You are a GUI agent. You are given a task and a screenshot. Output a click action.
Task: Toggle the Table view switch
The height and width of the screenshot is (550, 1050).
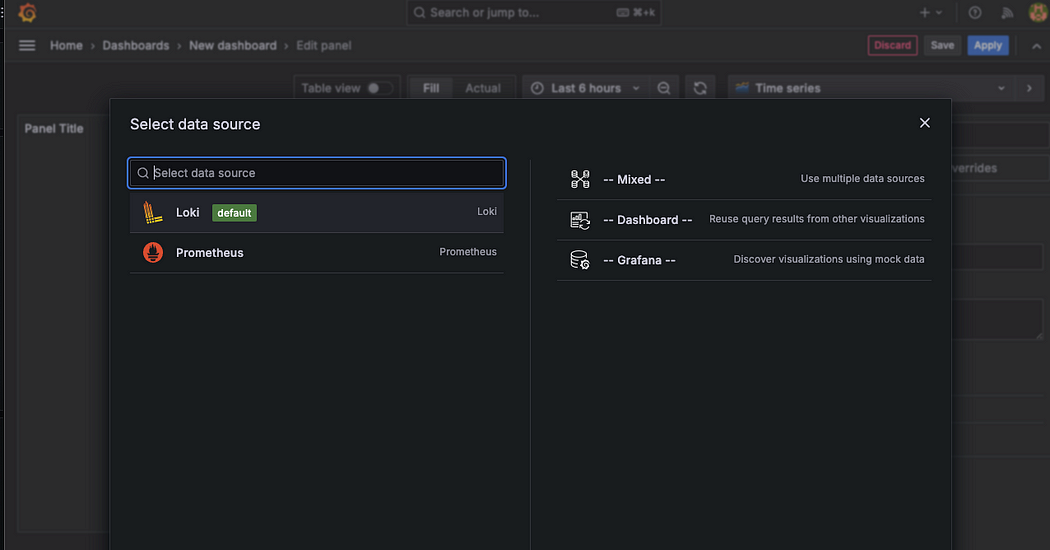pos(378,88)
